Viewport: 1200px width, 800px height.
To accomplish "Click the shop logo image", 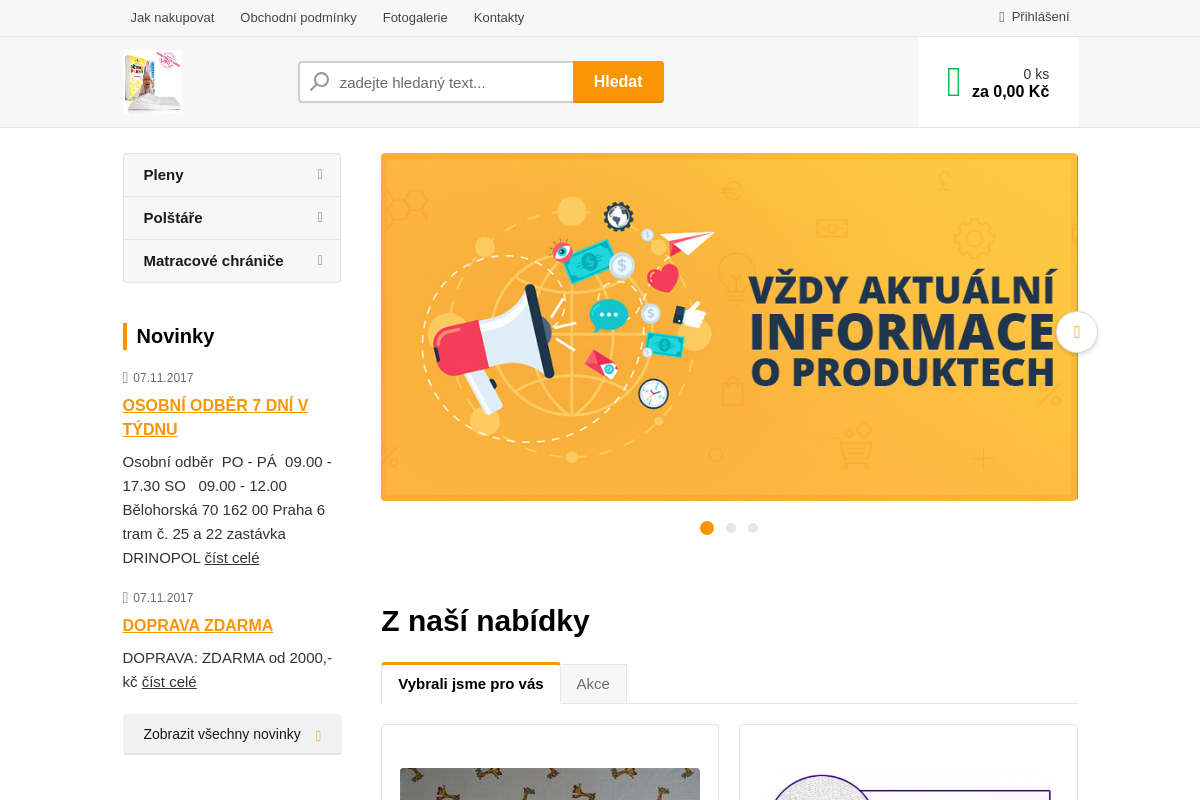I will tap(152, 82).
